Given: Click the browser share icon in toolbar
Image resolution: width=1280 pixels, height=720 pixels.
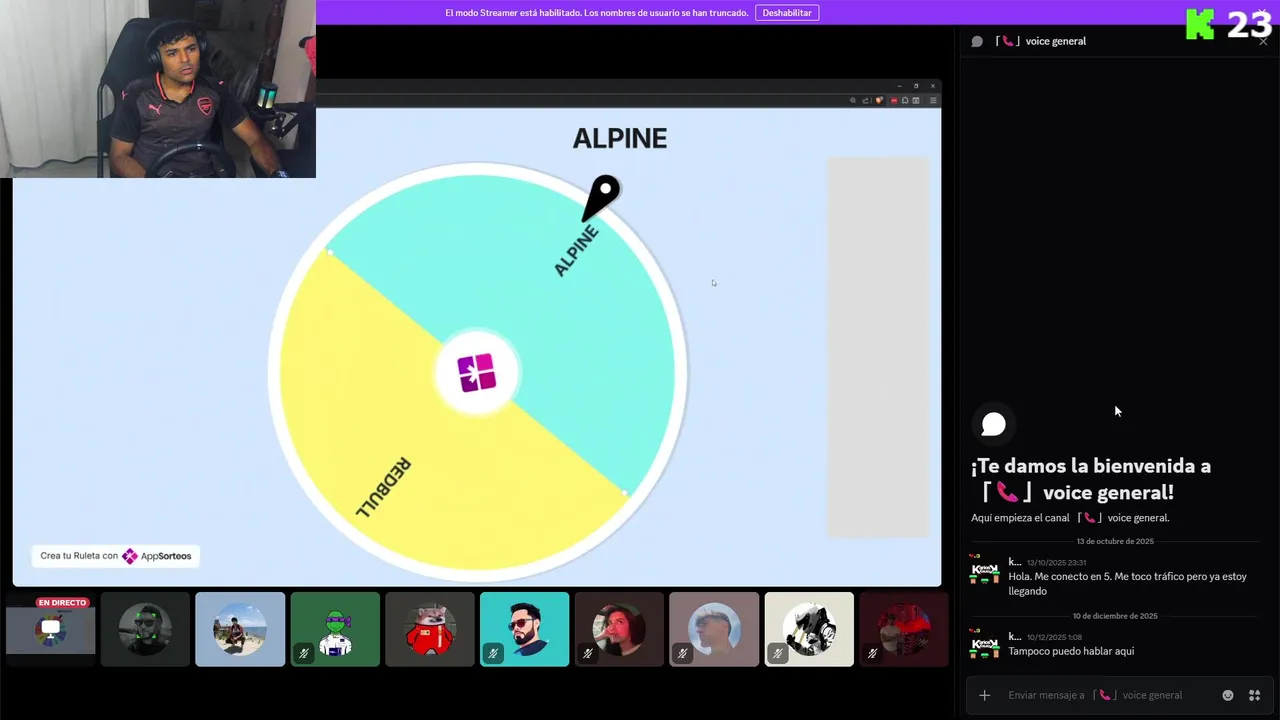Looking at the screenshot, I should coord(865,100).
